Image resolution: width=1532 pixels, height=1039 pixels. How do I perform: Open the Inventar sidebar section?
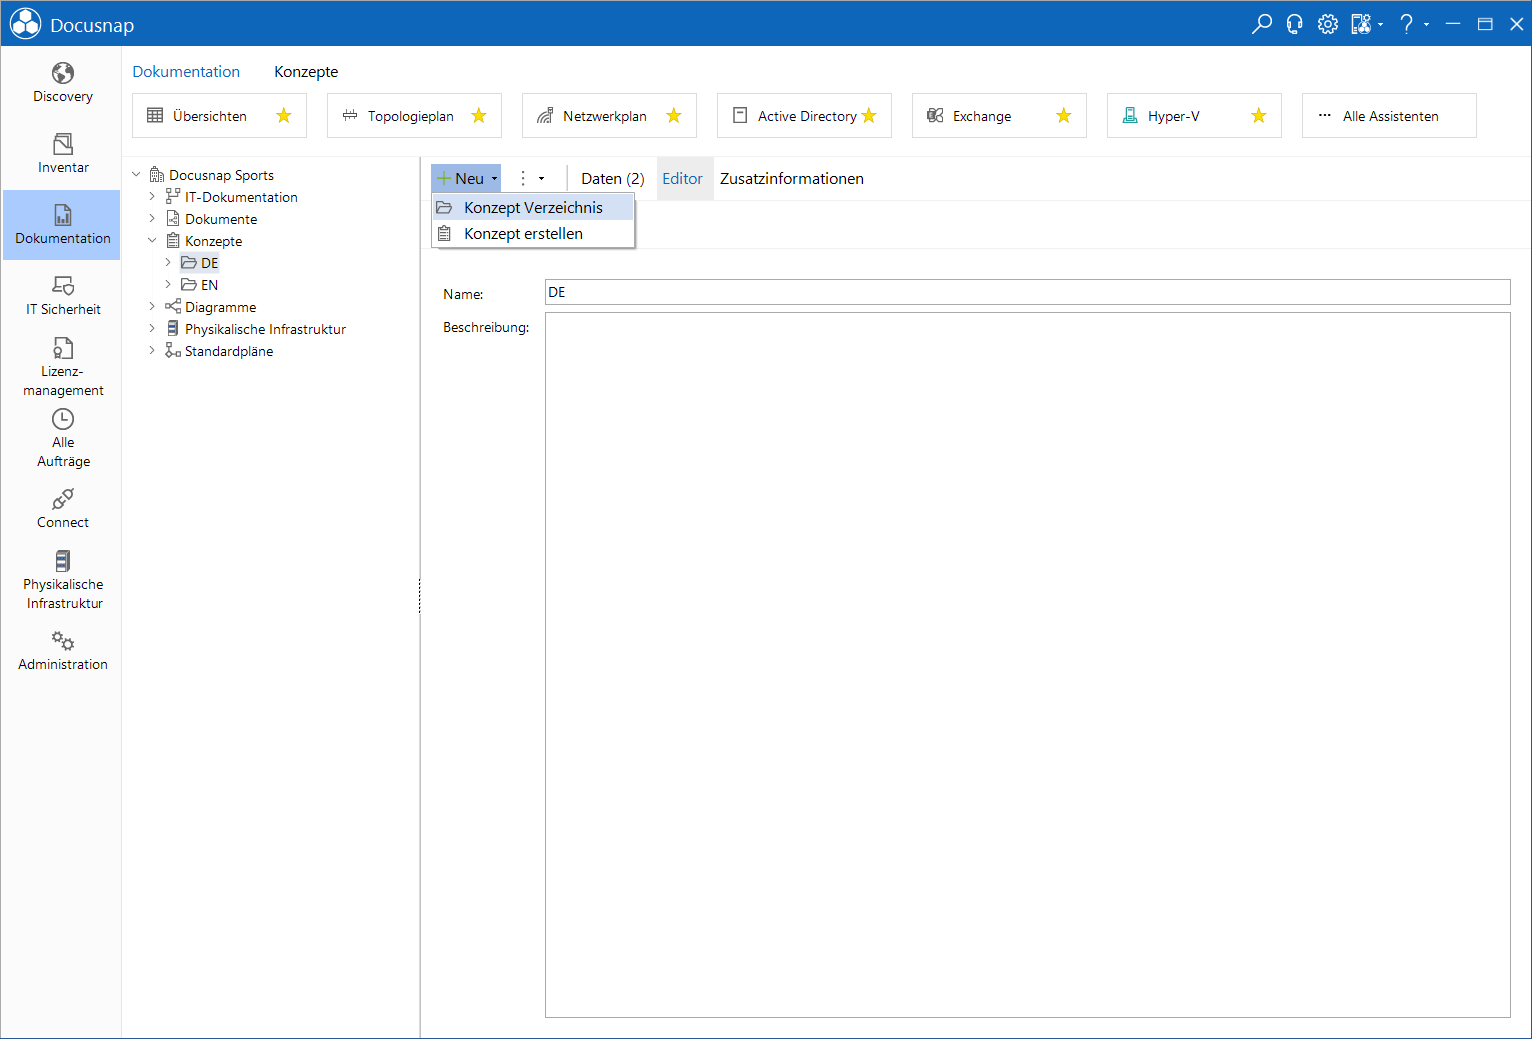62,154
